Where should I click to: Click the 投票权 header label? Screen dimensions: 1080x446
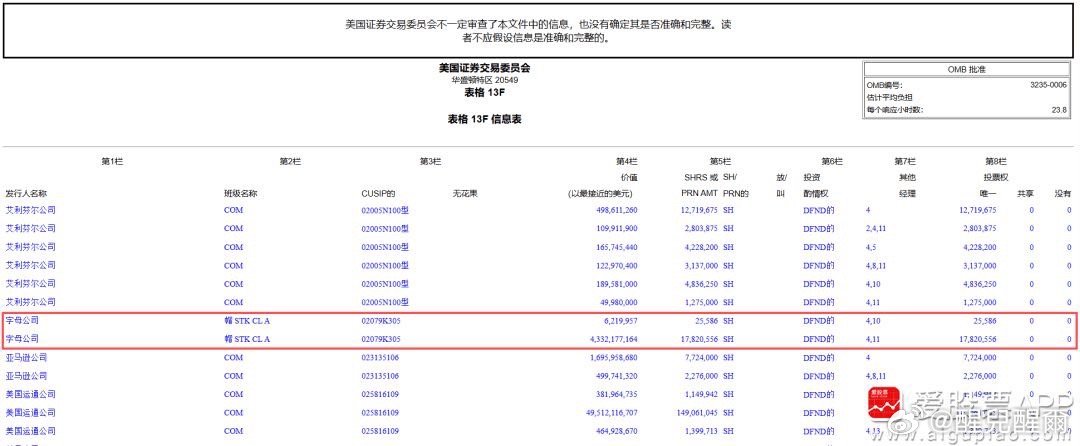(x=996, y=177)
